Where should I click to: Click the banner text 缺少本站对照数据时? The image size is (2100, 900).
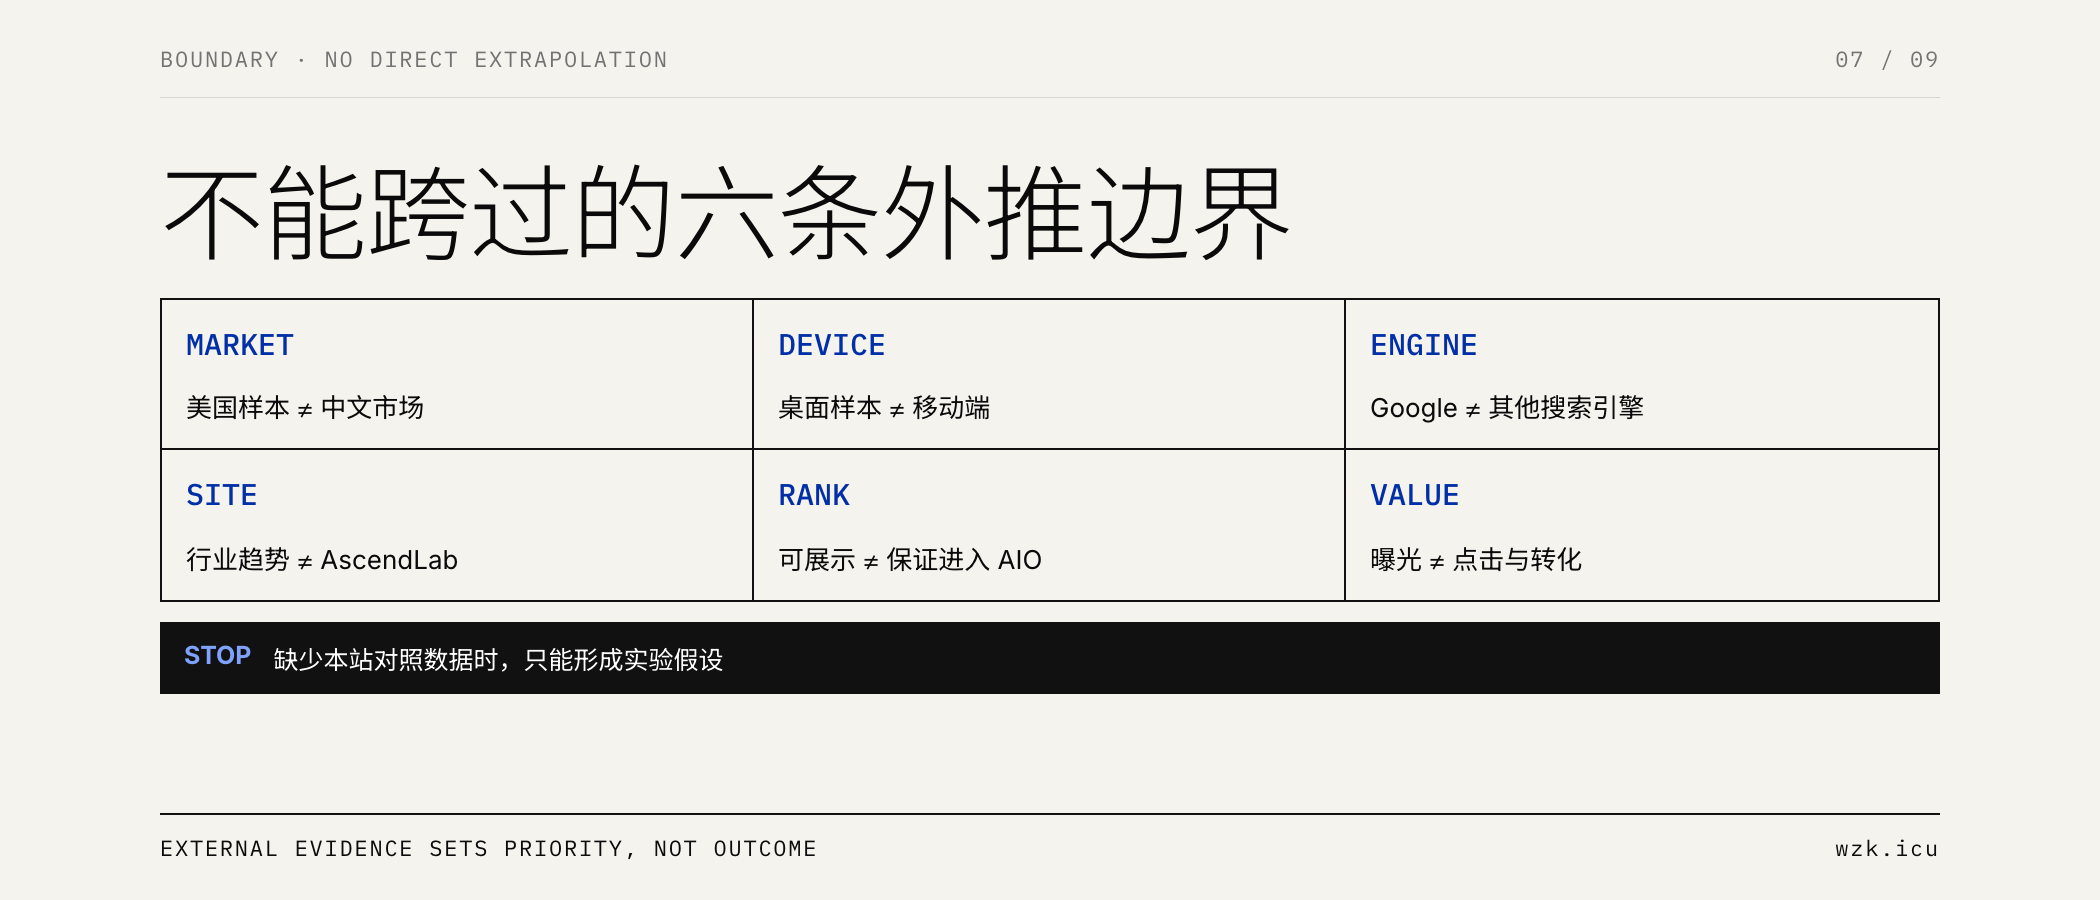[386, 660]
